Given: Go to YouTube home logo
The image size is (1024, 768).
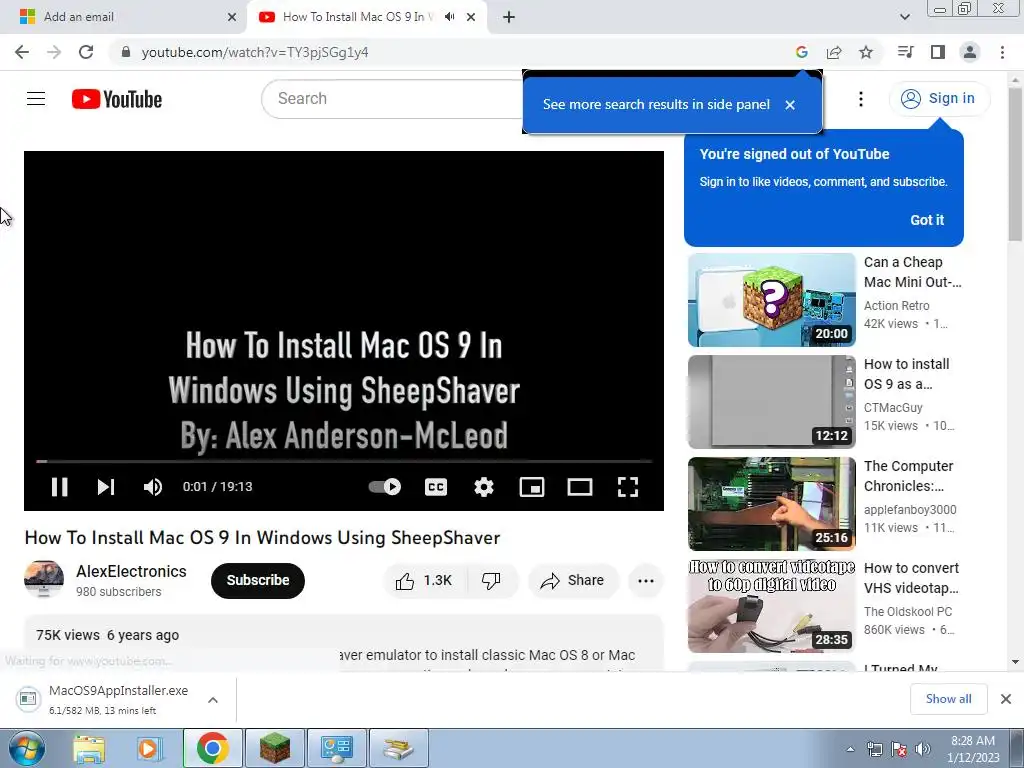Looking at the screenshot, I should point(117,99).
